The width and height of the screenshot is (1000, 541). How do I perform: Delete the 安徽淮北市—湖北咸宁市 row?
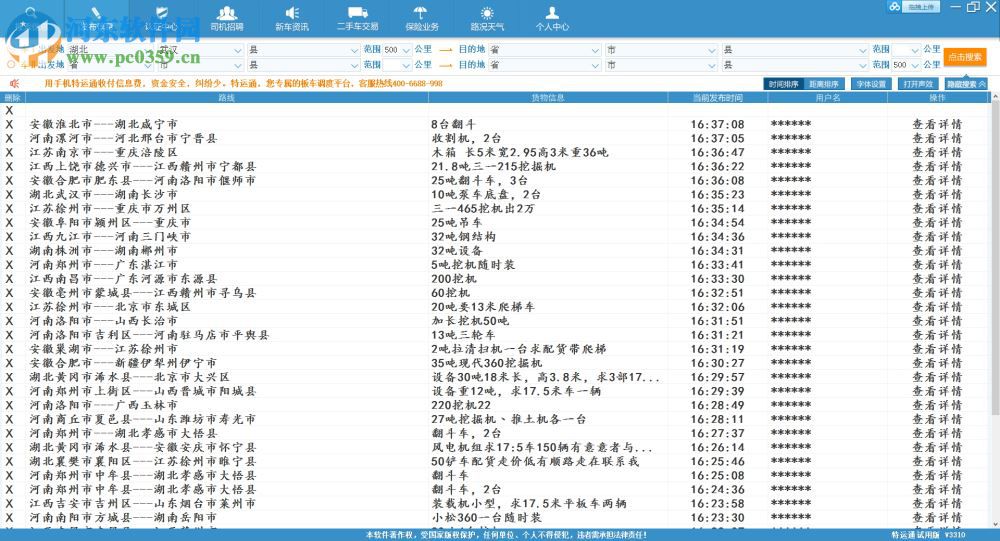coord(9,124)
